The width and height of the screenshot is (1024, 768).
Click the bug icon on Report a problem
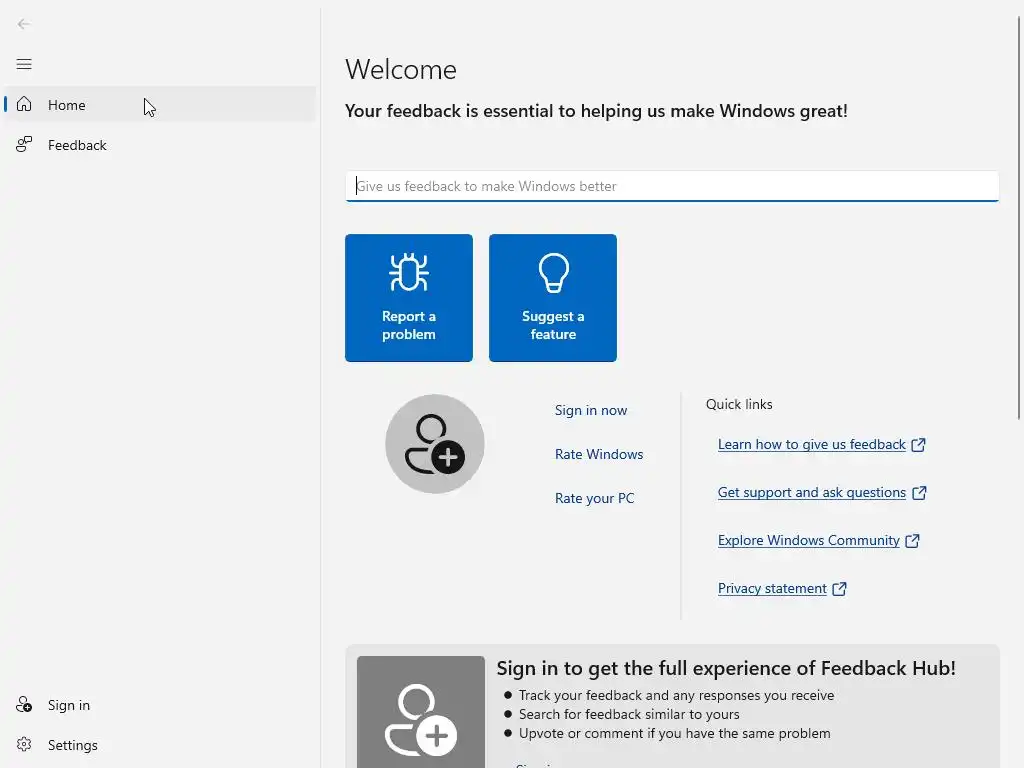pos(409,272)
